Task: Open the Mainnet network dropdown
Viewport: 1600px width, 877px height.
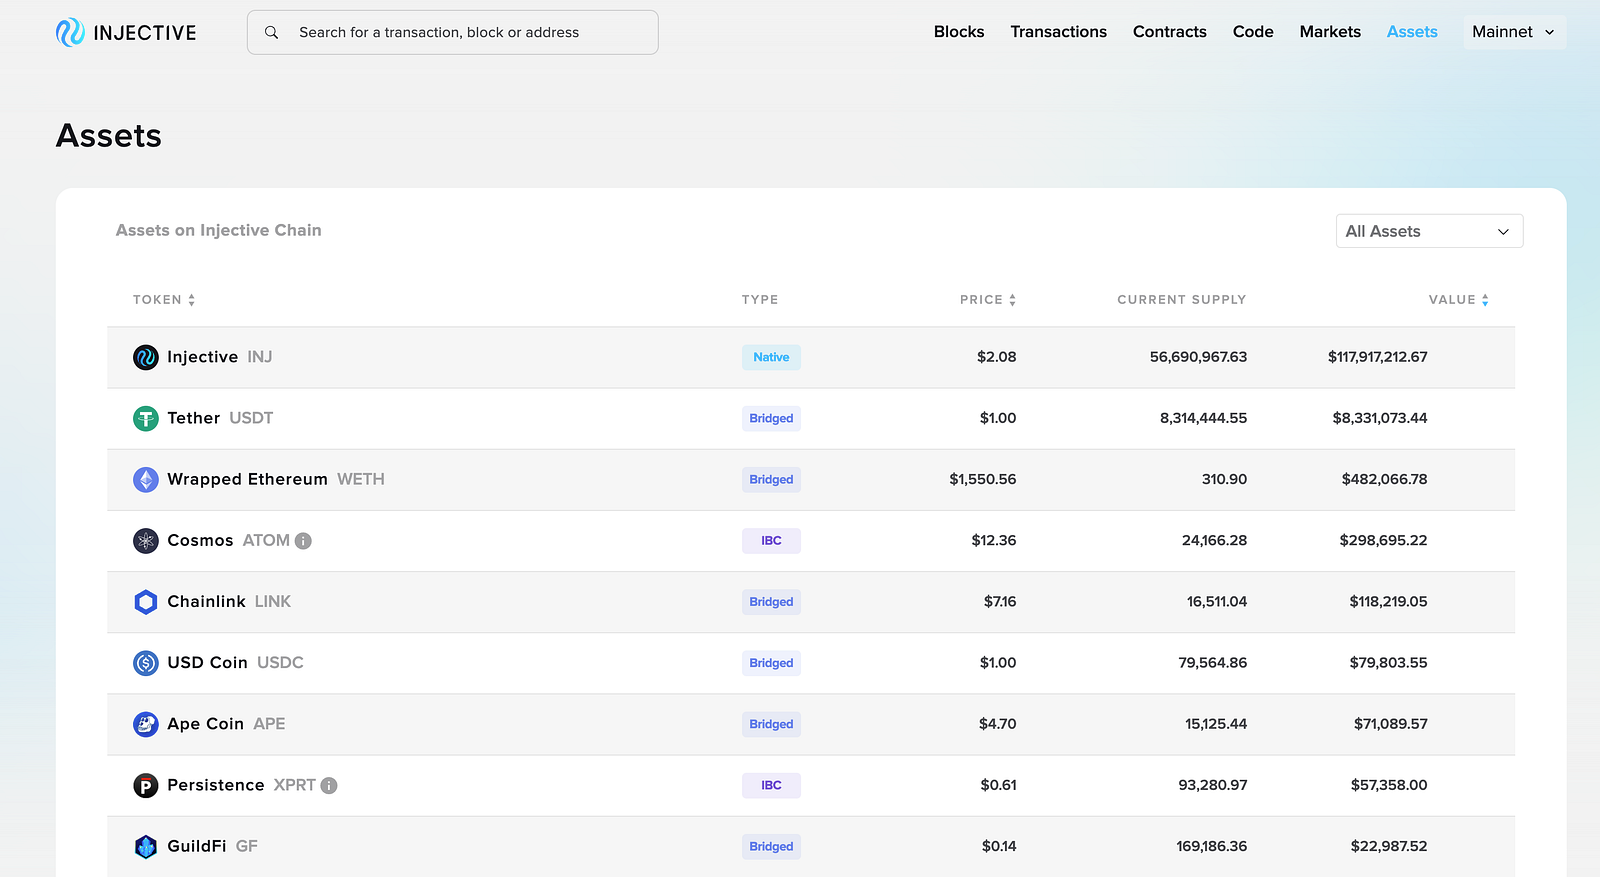Action: tap(1514, 32)
